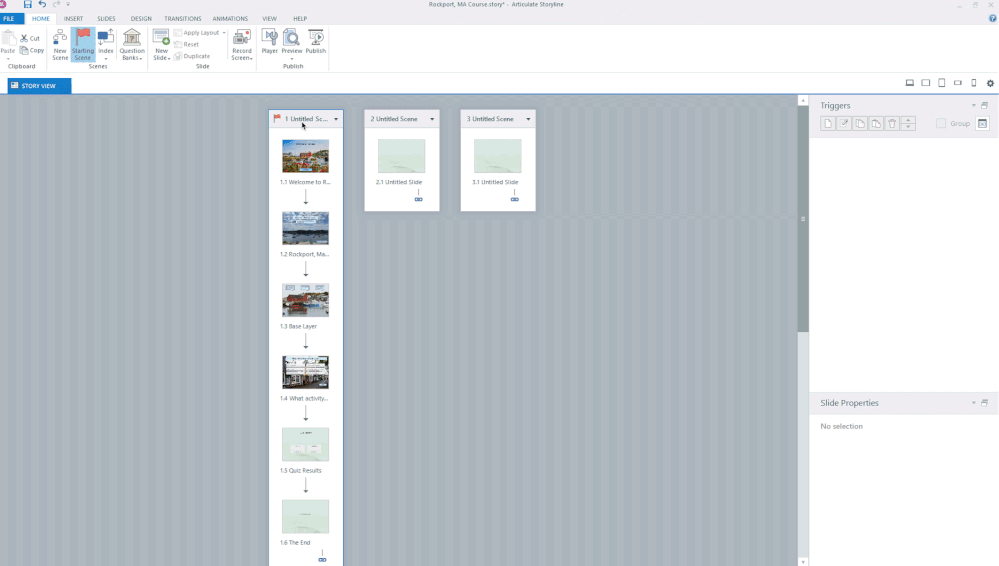Click the copy trigger icon

(860, 124)
